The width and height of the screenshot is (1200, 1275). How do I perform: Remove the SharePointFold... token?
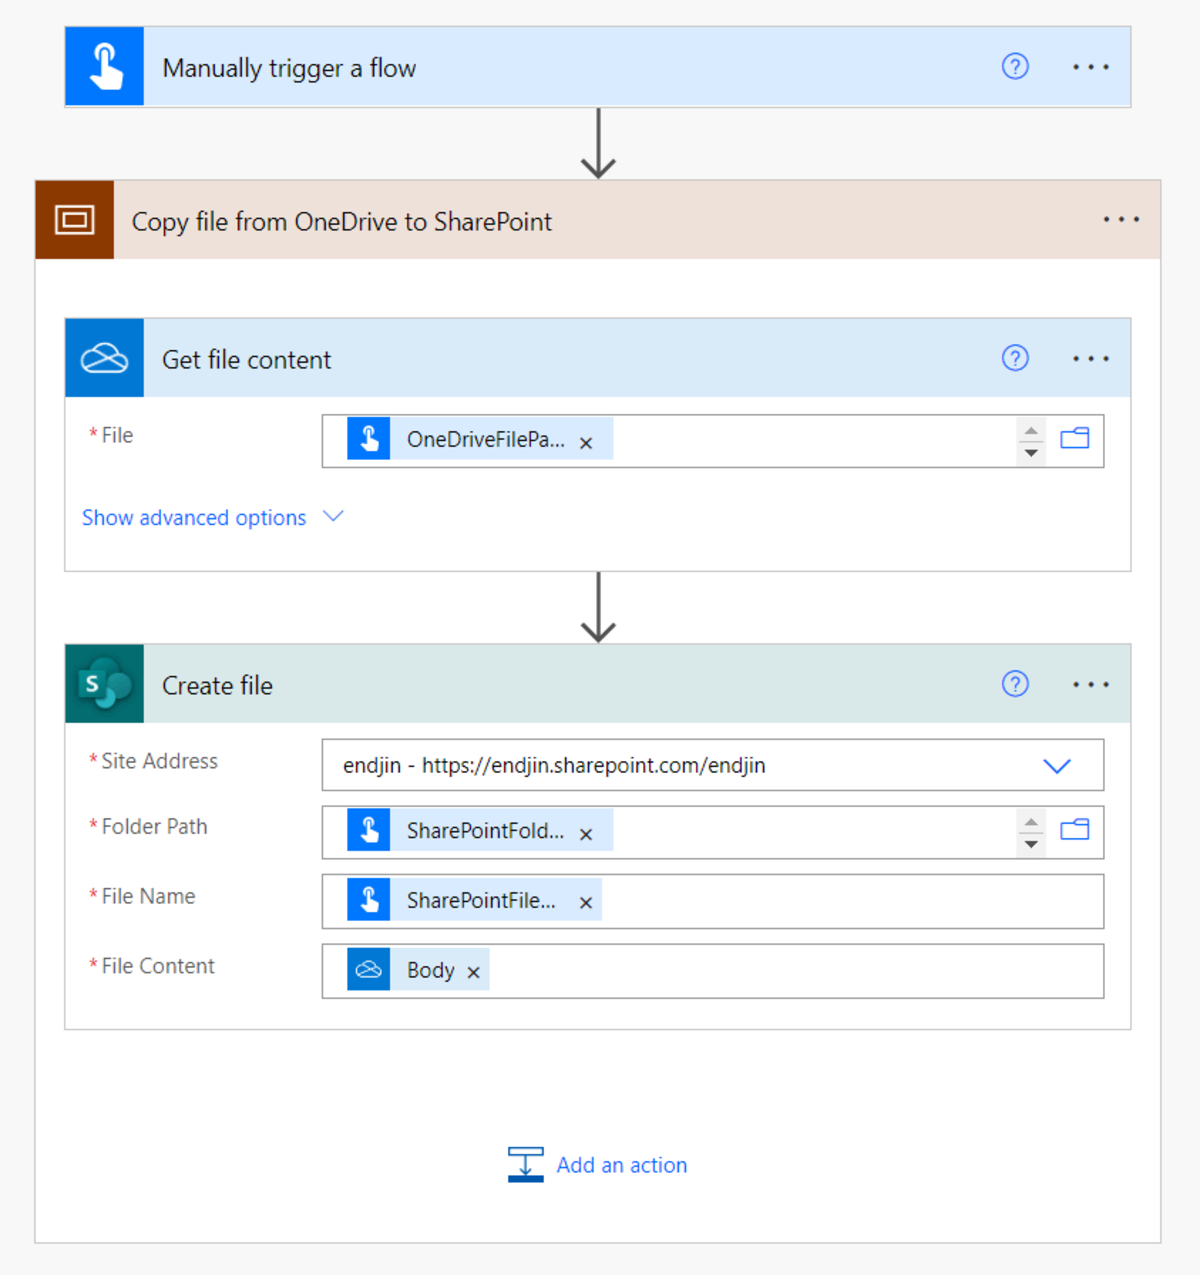(x=586, y=834)
